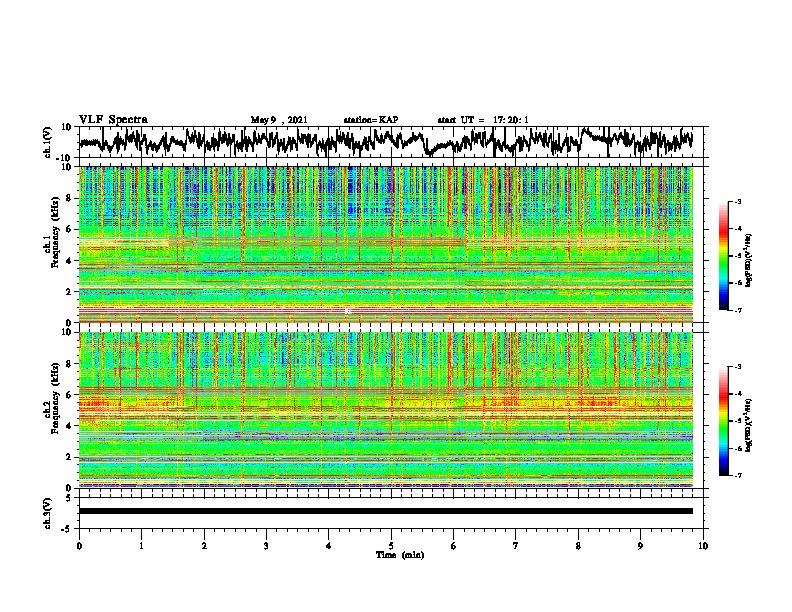Click the -3 label on ch.2 color scale

tap(737, 367)
